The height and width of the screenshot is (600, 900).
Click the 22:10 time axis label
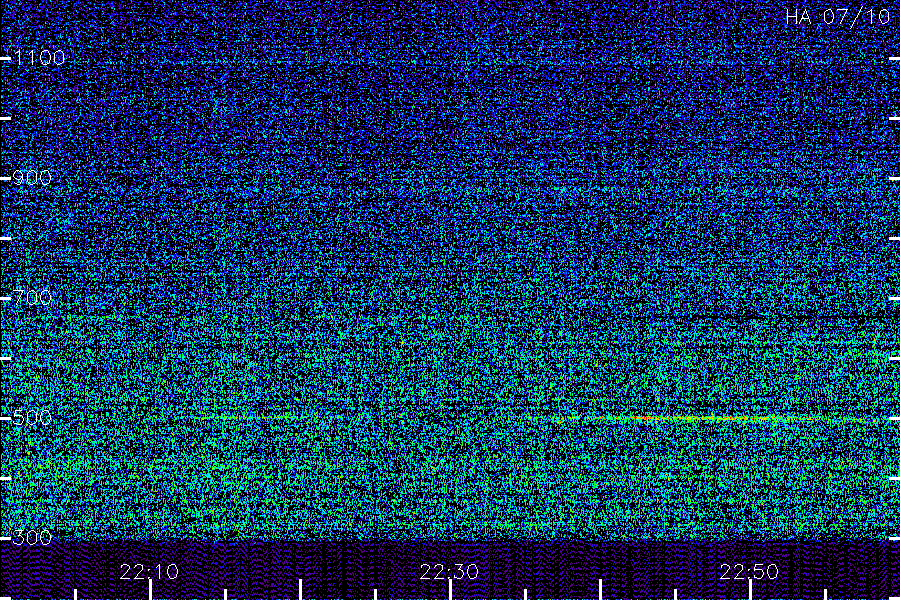tap(149, 572)
